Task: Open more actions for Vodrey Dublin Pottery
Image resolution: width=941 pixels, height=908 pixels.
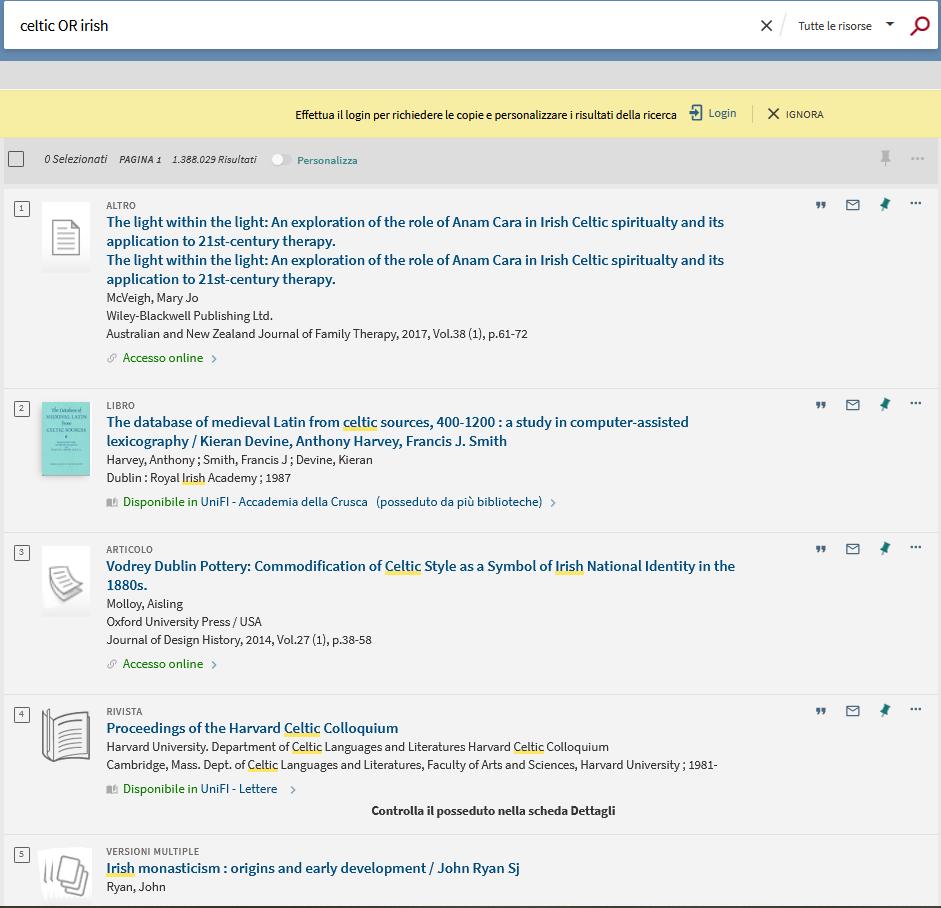Action: click(916, 547)
